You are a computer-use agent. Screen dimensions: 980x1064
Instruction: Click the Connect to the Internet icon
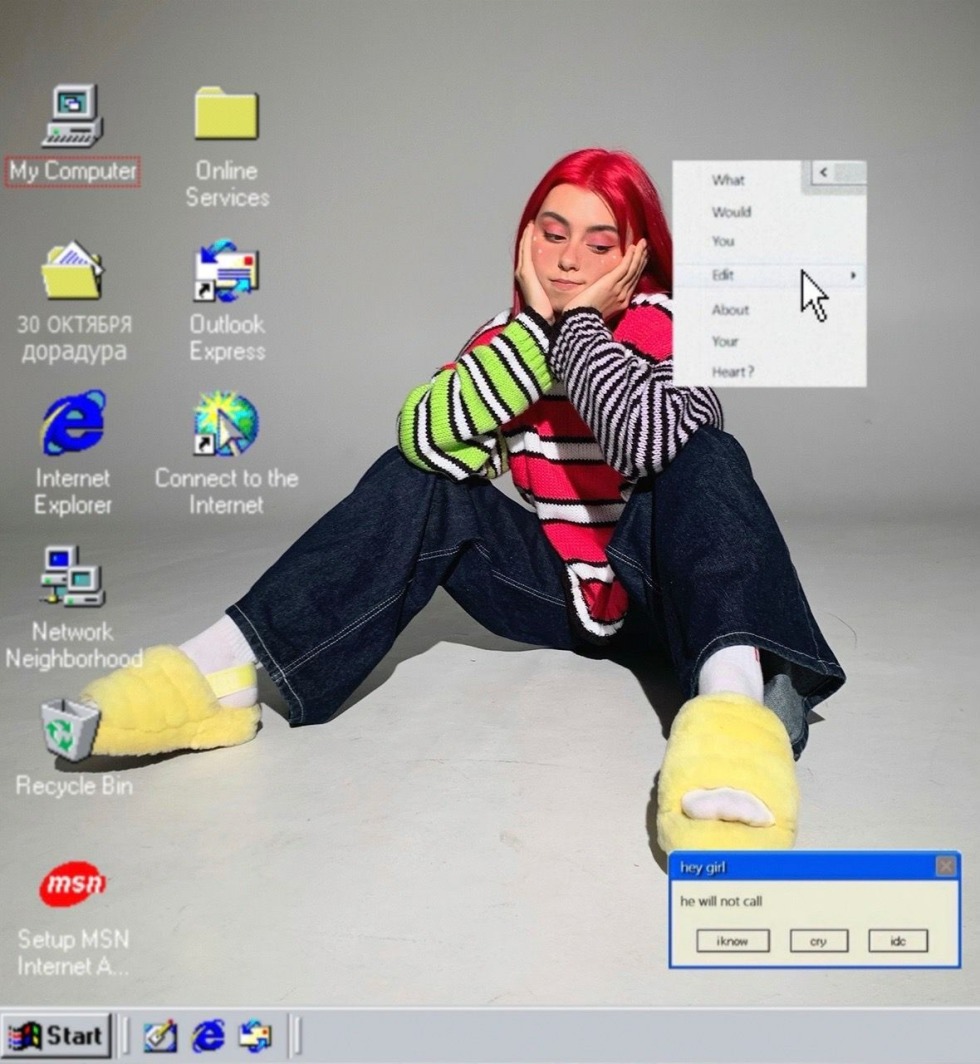click(x=226, y=423)
